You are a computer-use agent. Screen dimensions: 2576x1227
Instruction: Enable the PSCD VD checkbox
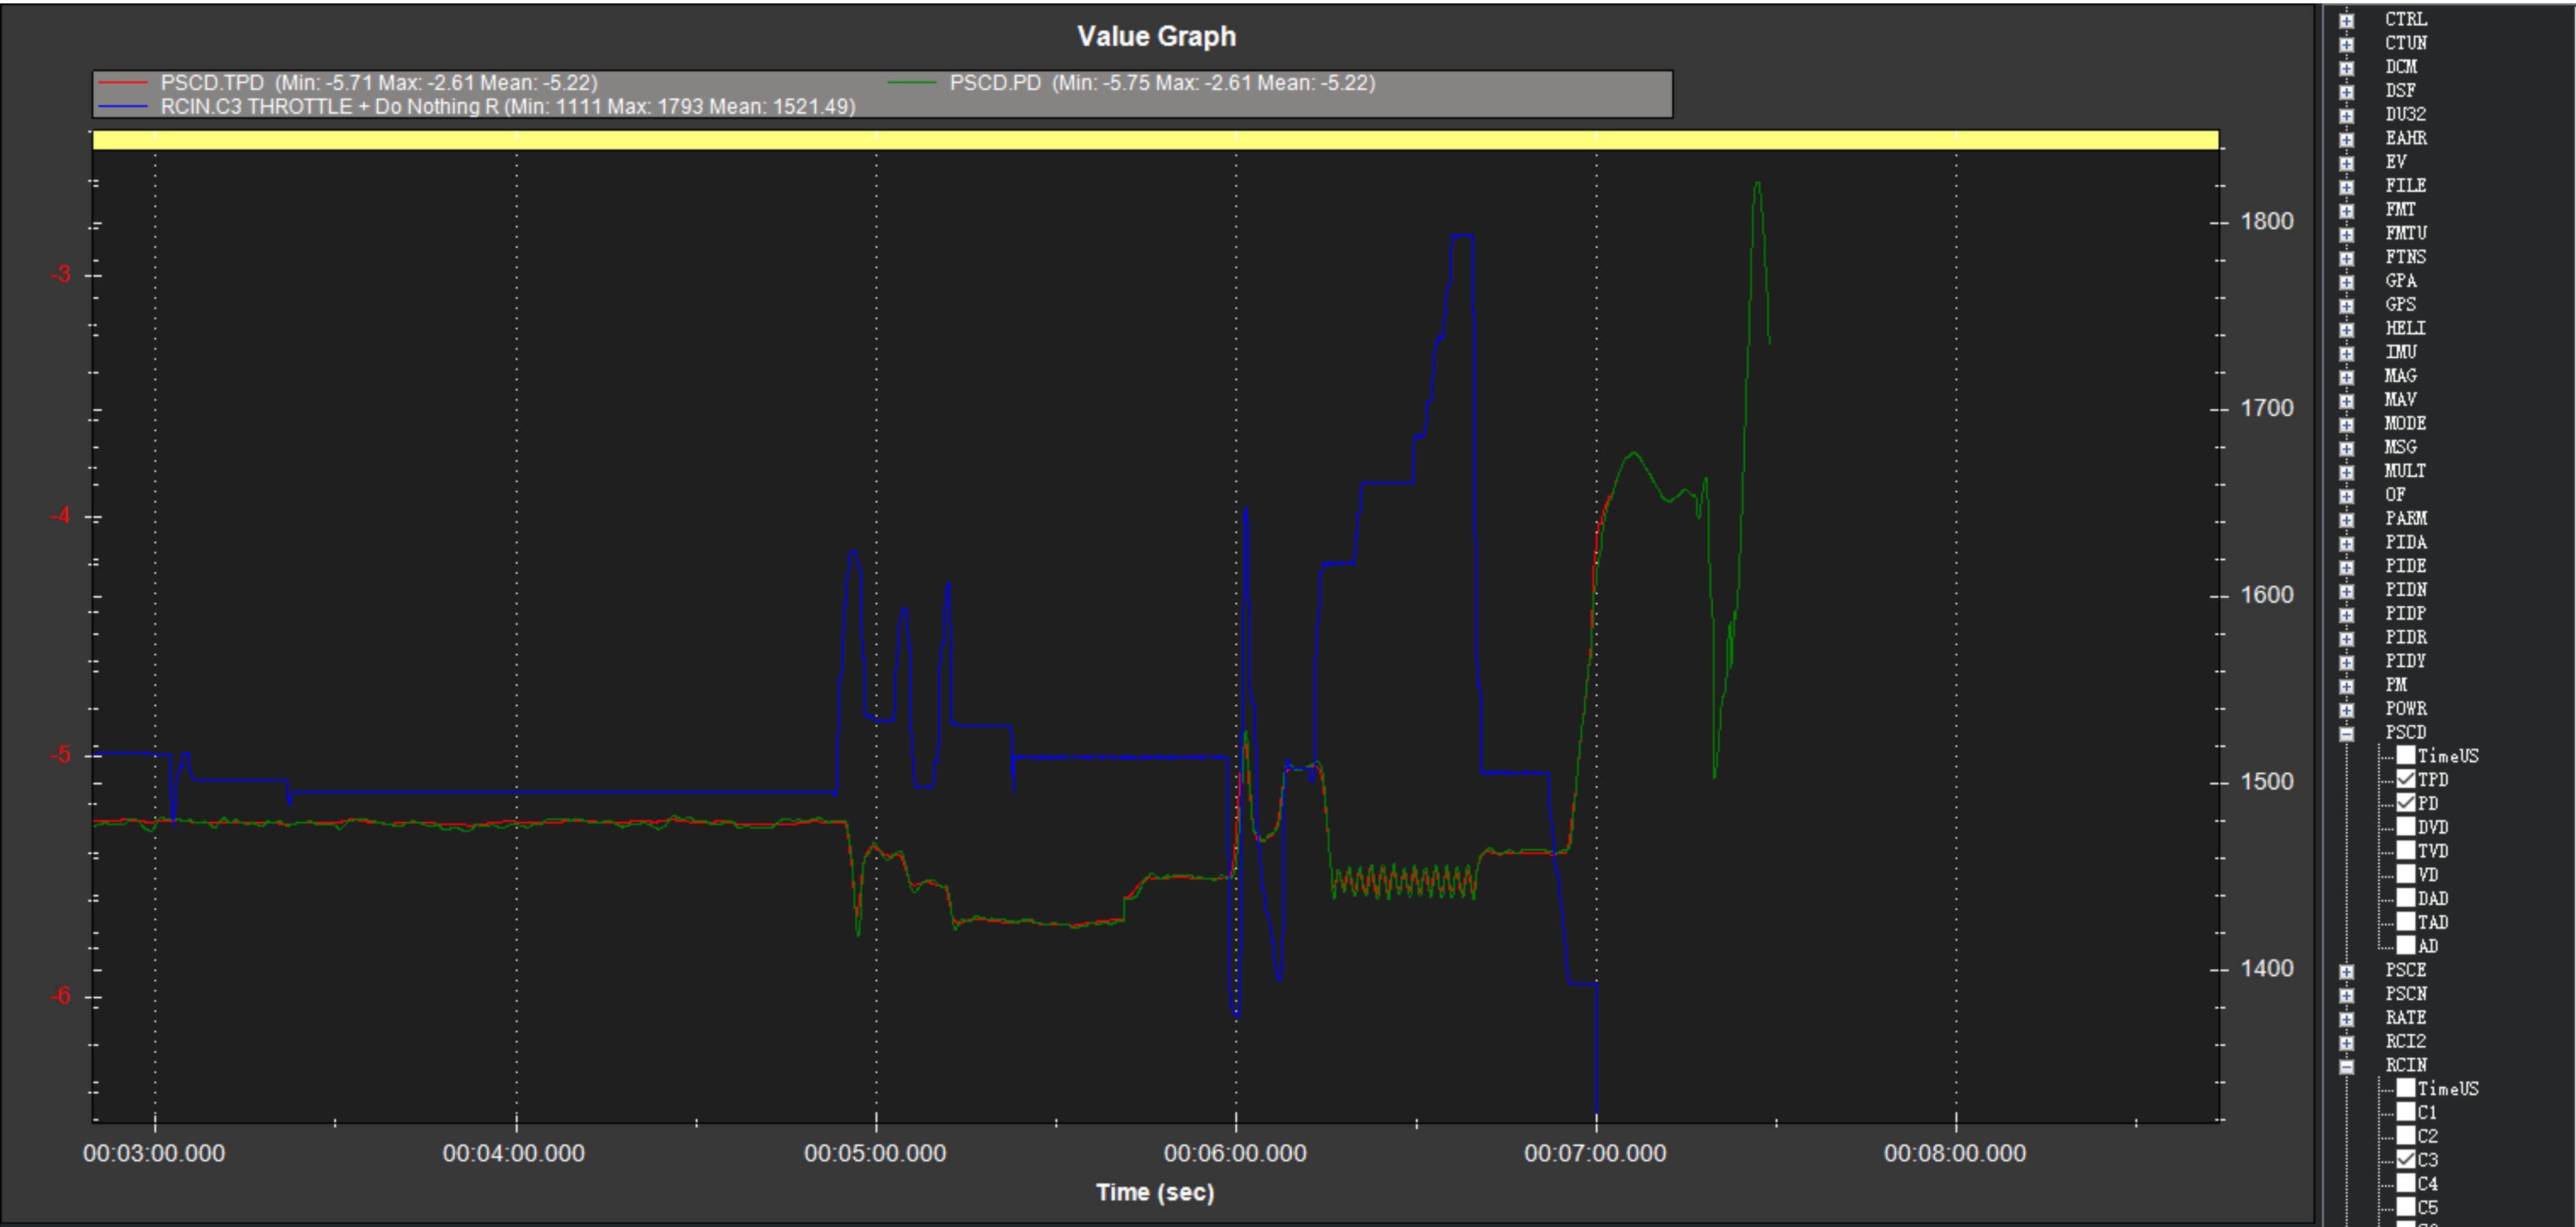click(2406, 874)
